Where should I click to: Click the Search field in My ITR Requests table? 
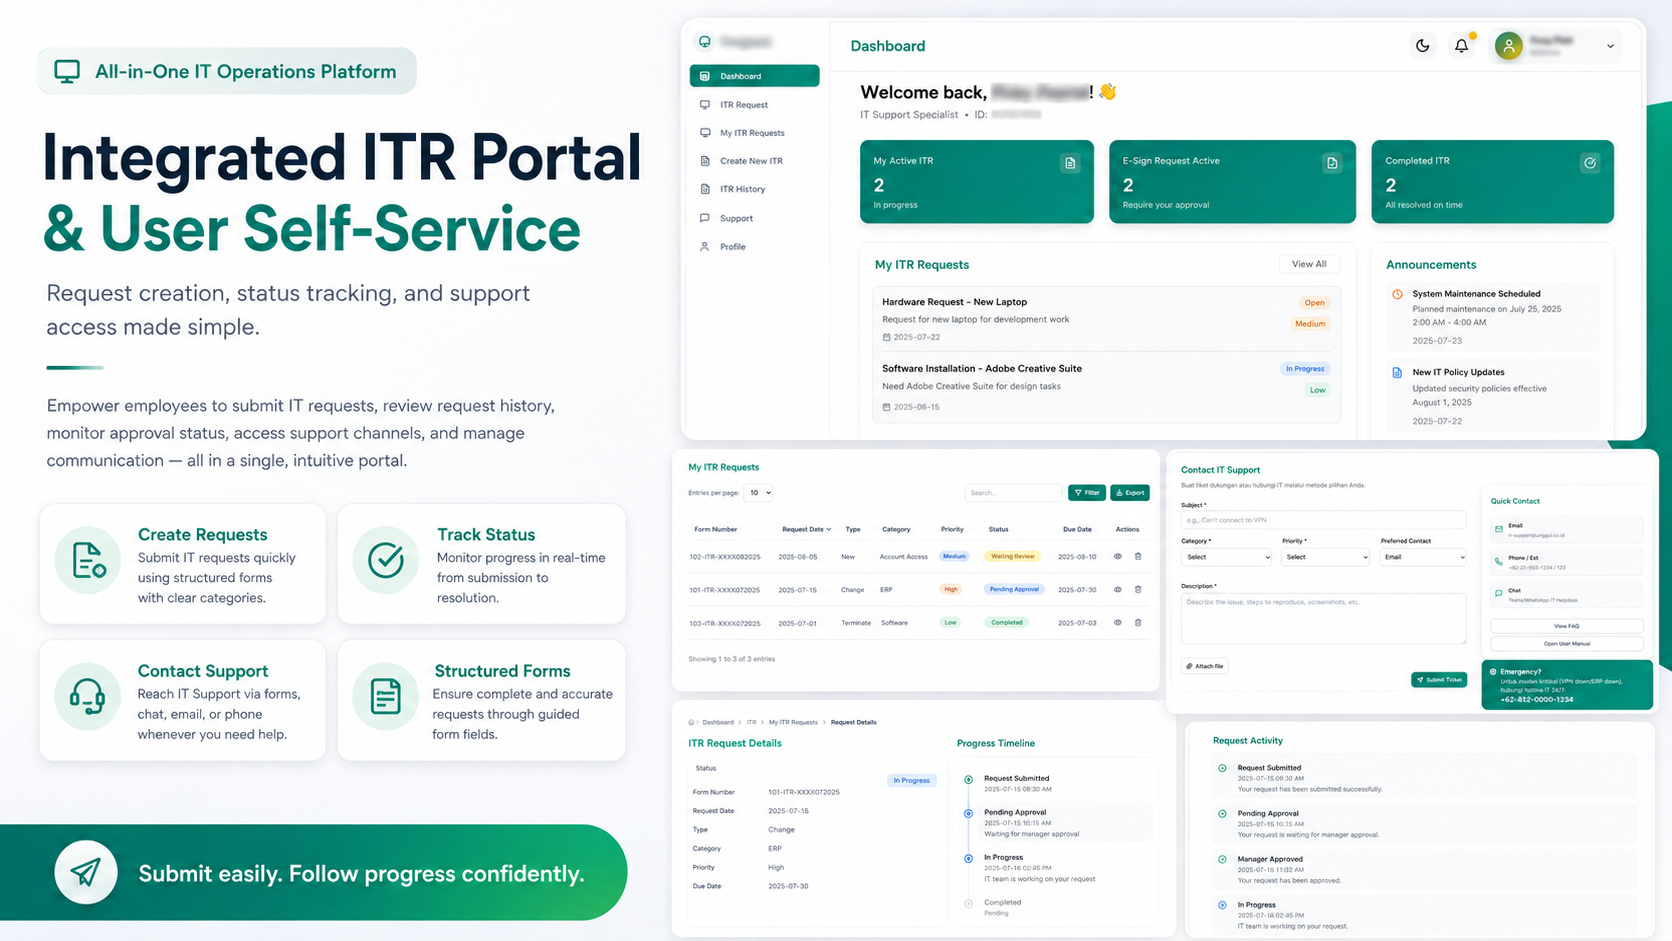pyautogui.click(x=1012, y=492)
